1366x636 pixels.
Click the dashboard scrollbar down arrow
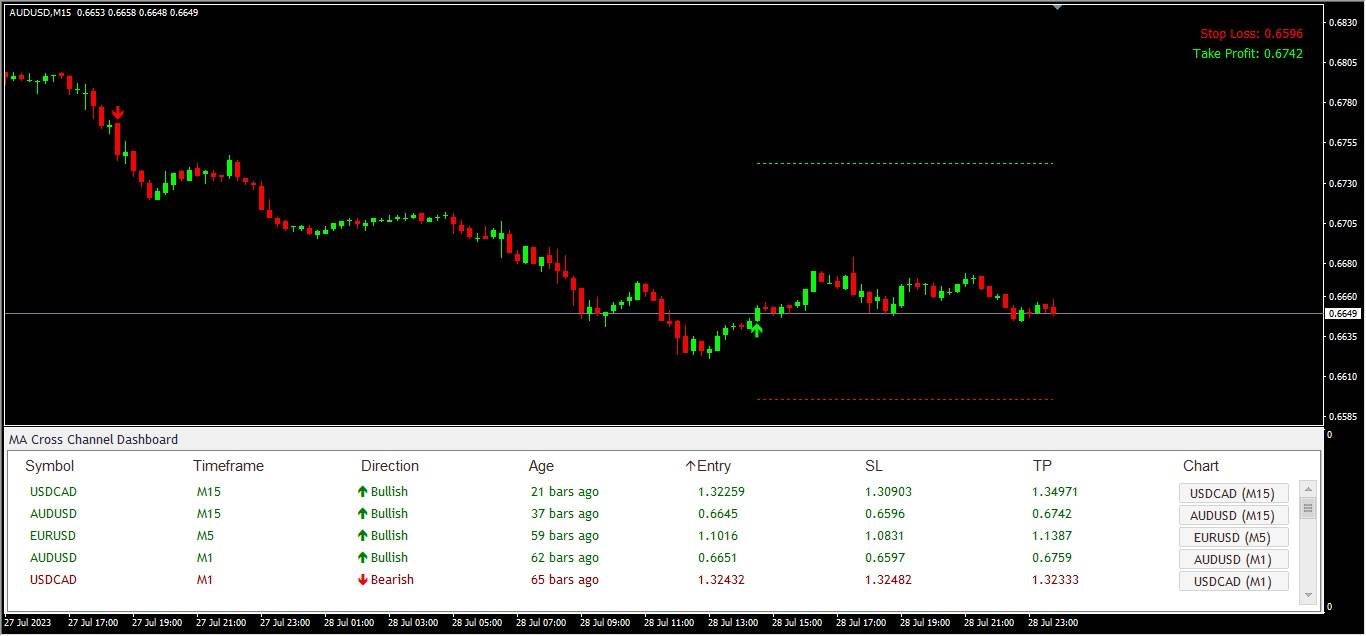point(1307,595)
